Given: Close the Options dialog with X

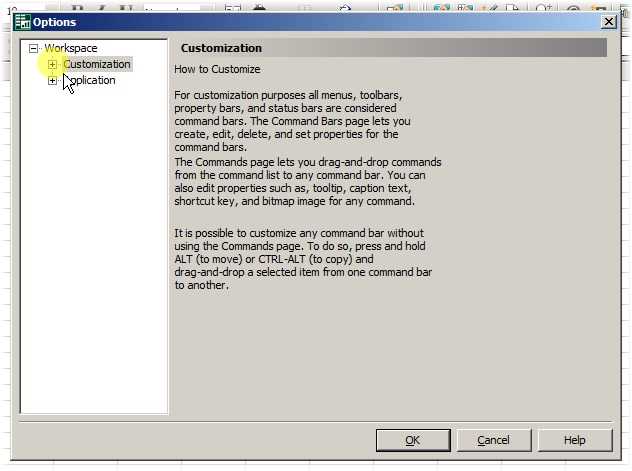Looking at the screenshot, I should (x=607, y=21).
